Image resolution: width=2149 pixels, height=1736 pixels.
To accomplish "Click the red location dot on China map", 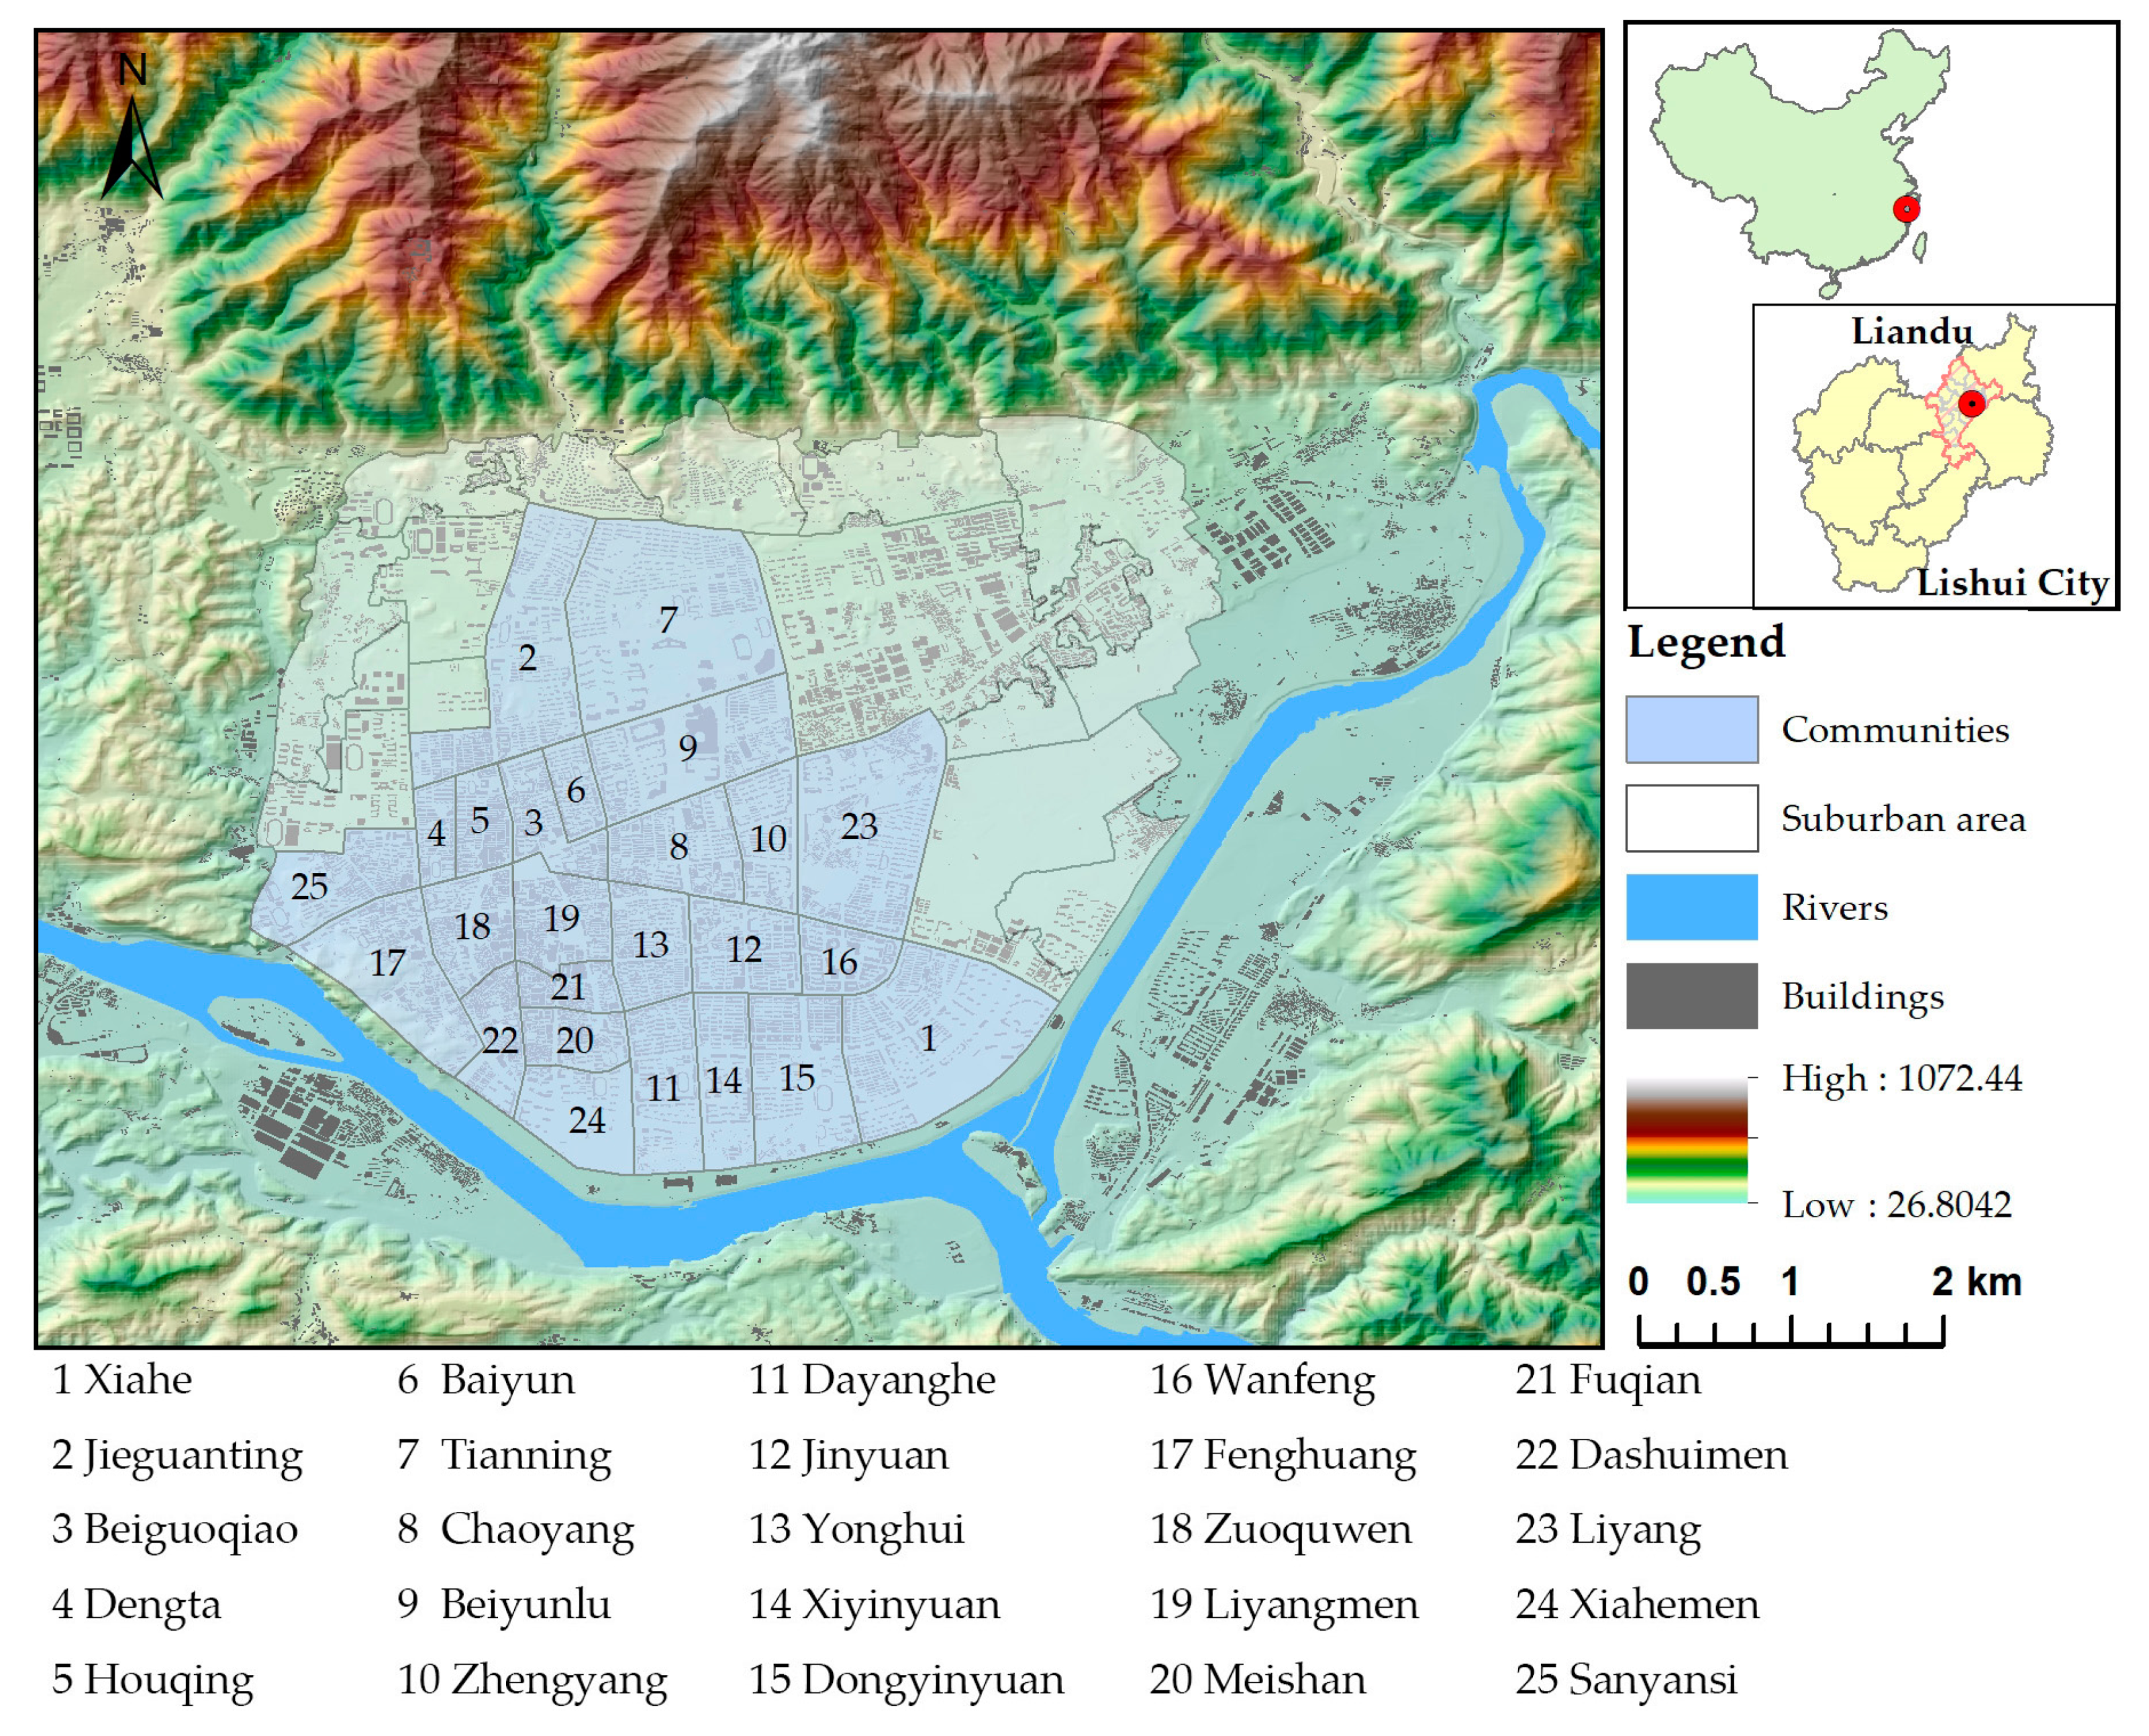I will tap(1906, 209).
